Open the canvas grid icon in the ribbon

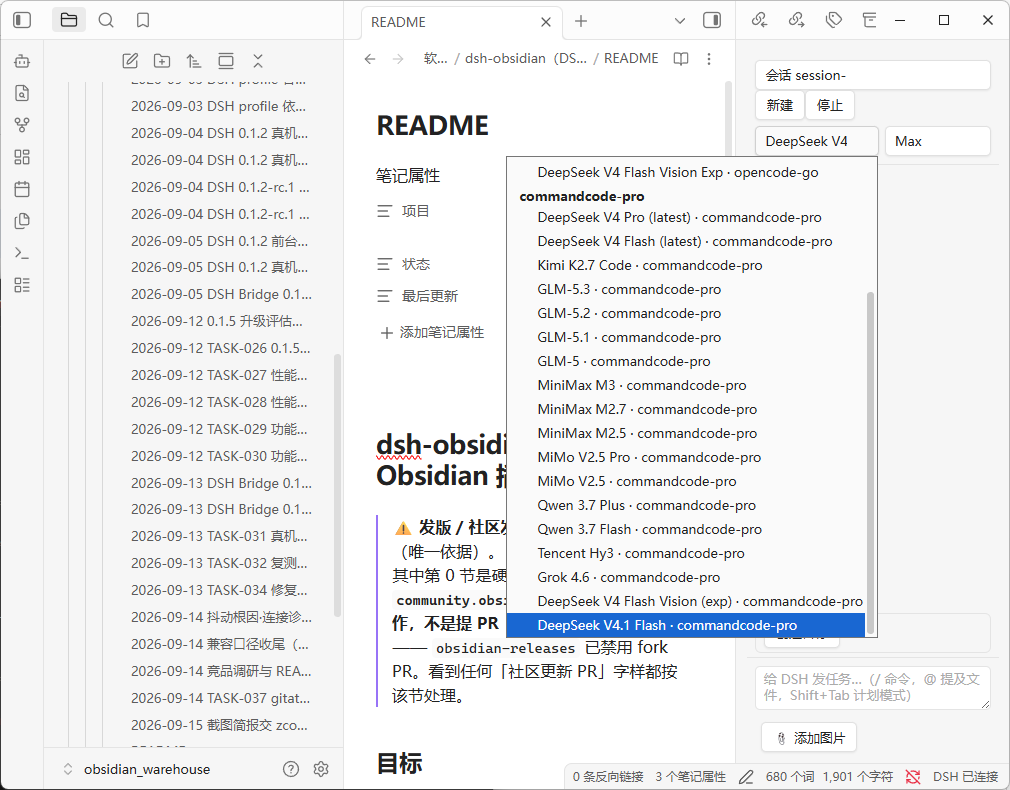point(22,157)
